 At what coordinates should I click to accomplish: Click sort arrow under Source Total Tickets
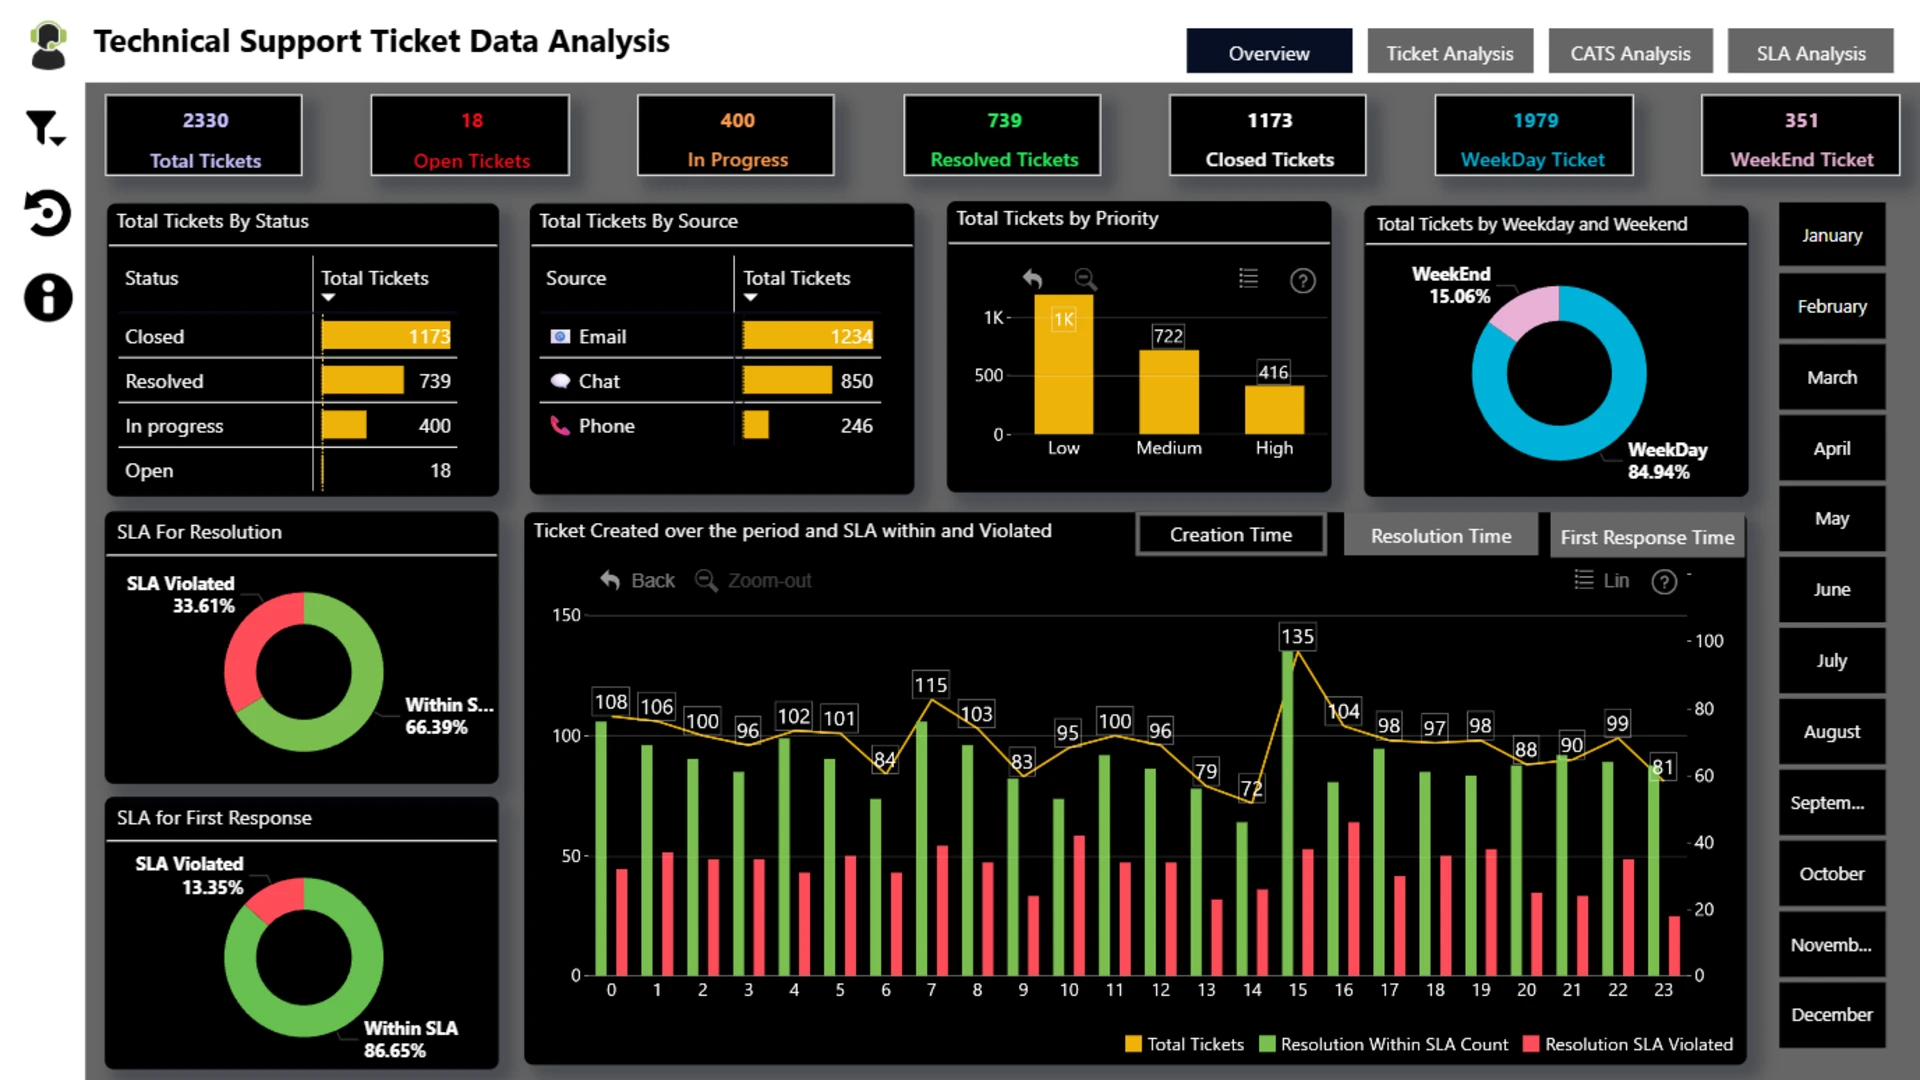pyautogui.click(x=750, y=298)
